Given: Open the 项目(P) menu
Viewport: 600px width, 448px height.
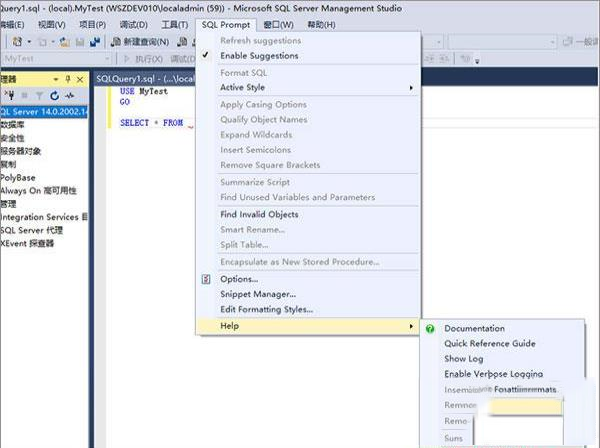Looking at the screenshot, I should [x=93, y=25].
